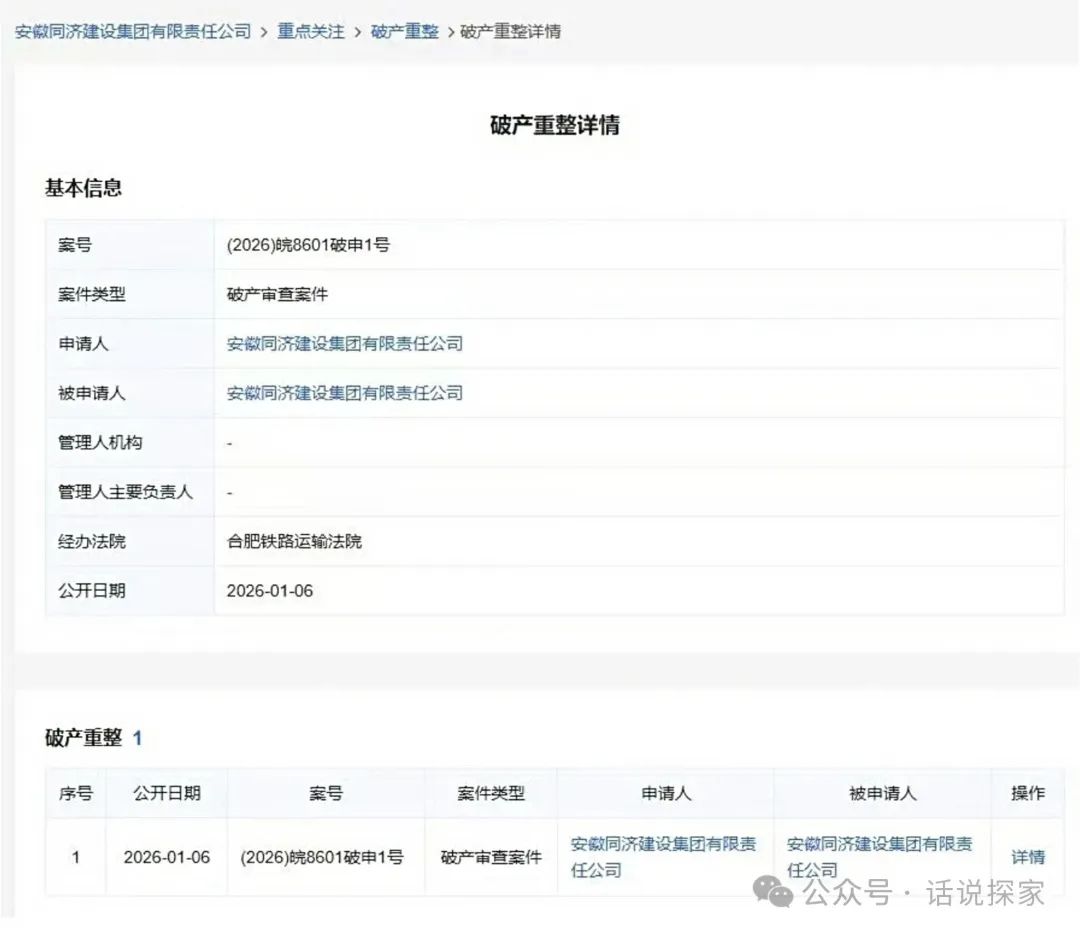
Task: Click the 经办法院 row label
Action: (x=92, y=541)
